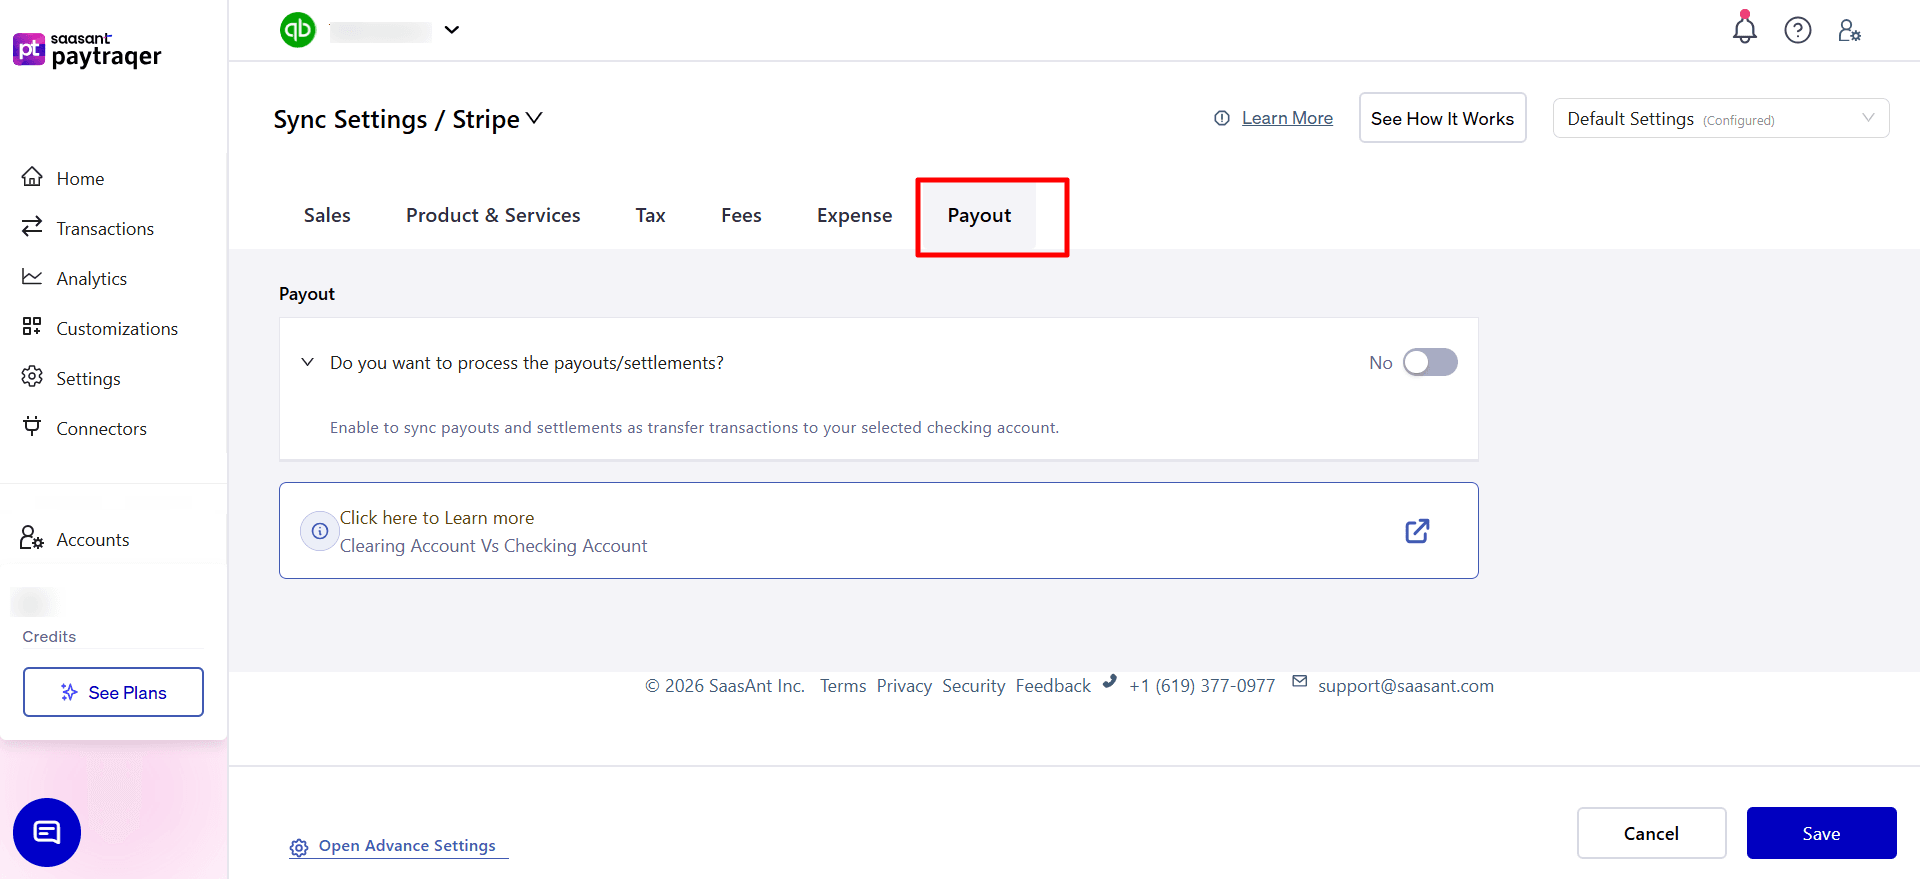Open Customizations in the sidebar
The height and width of the screenshot is (879, 1920).
point(117,328)
